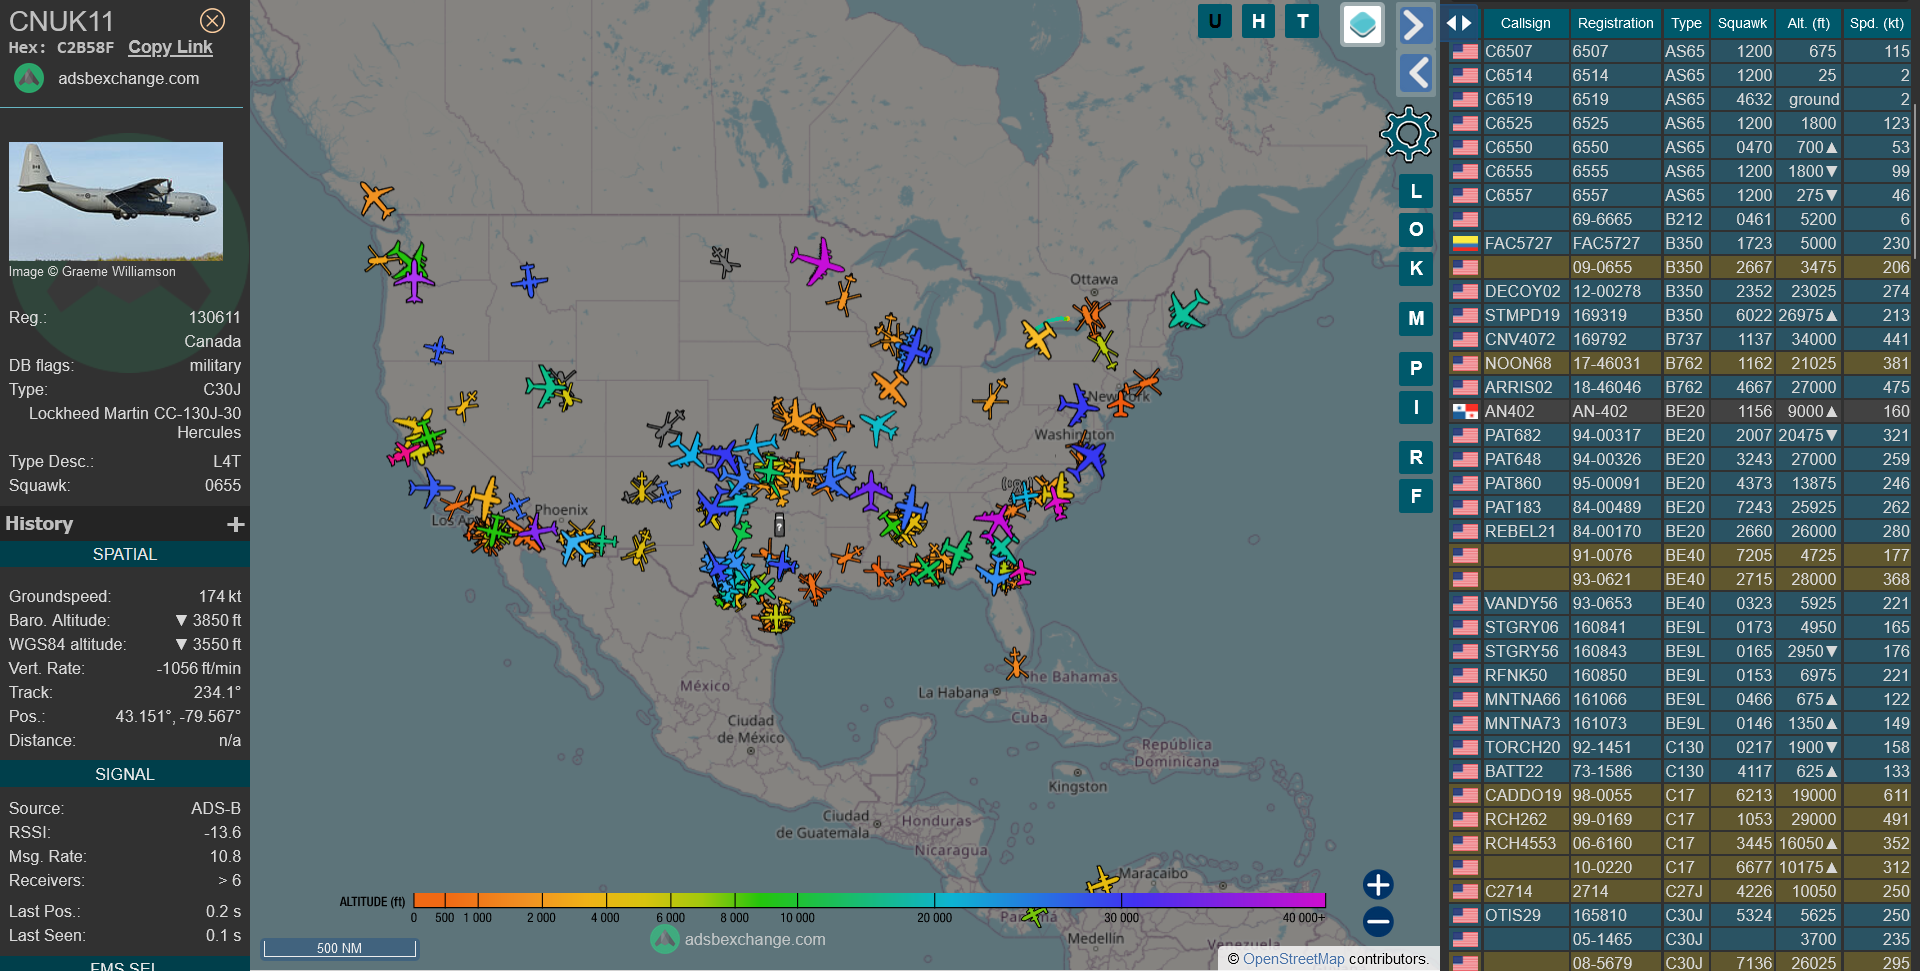Click the R button on map
Image resolution: width=1920 pixels, height=972 pixels.
point(1416,458)
